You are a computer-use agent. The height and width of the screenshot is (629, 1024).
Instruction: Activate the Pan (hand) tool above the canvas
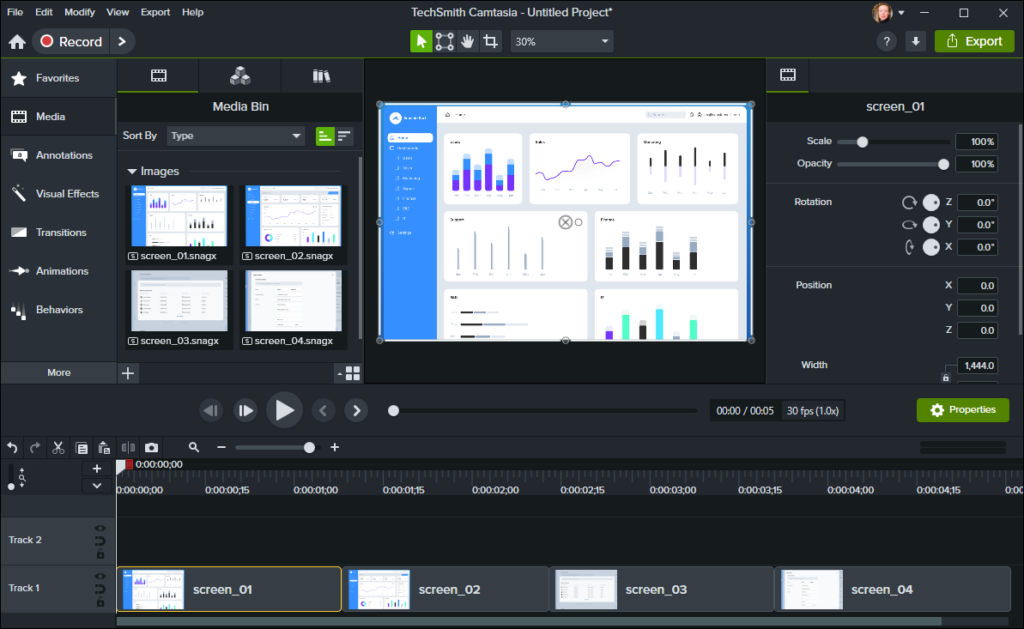click(x=467, y=41)
